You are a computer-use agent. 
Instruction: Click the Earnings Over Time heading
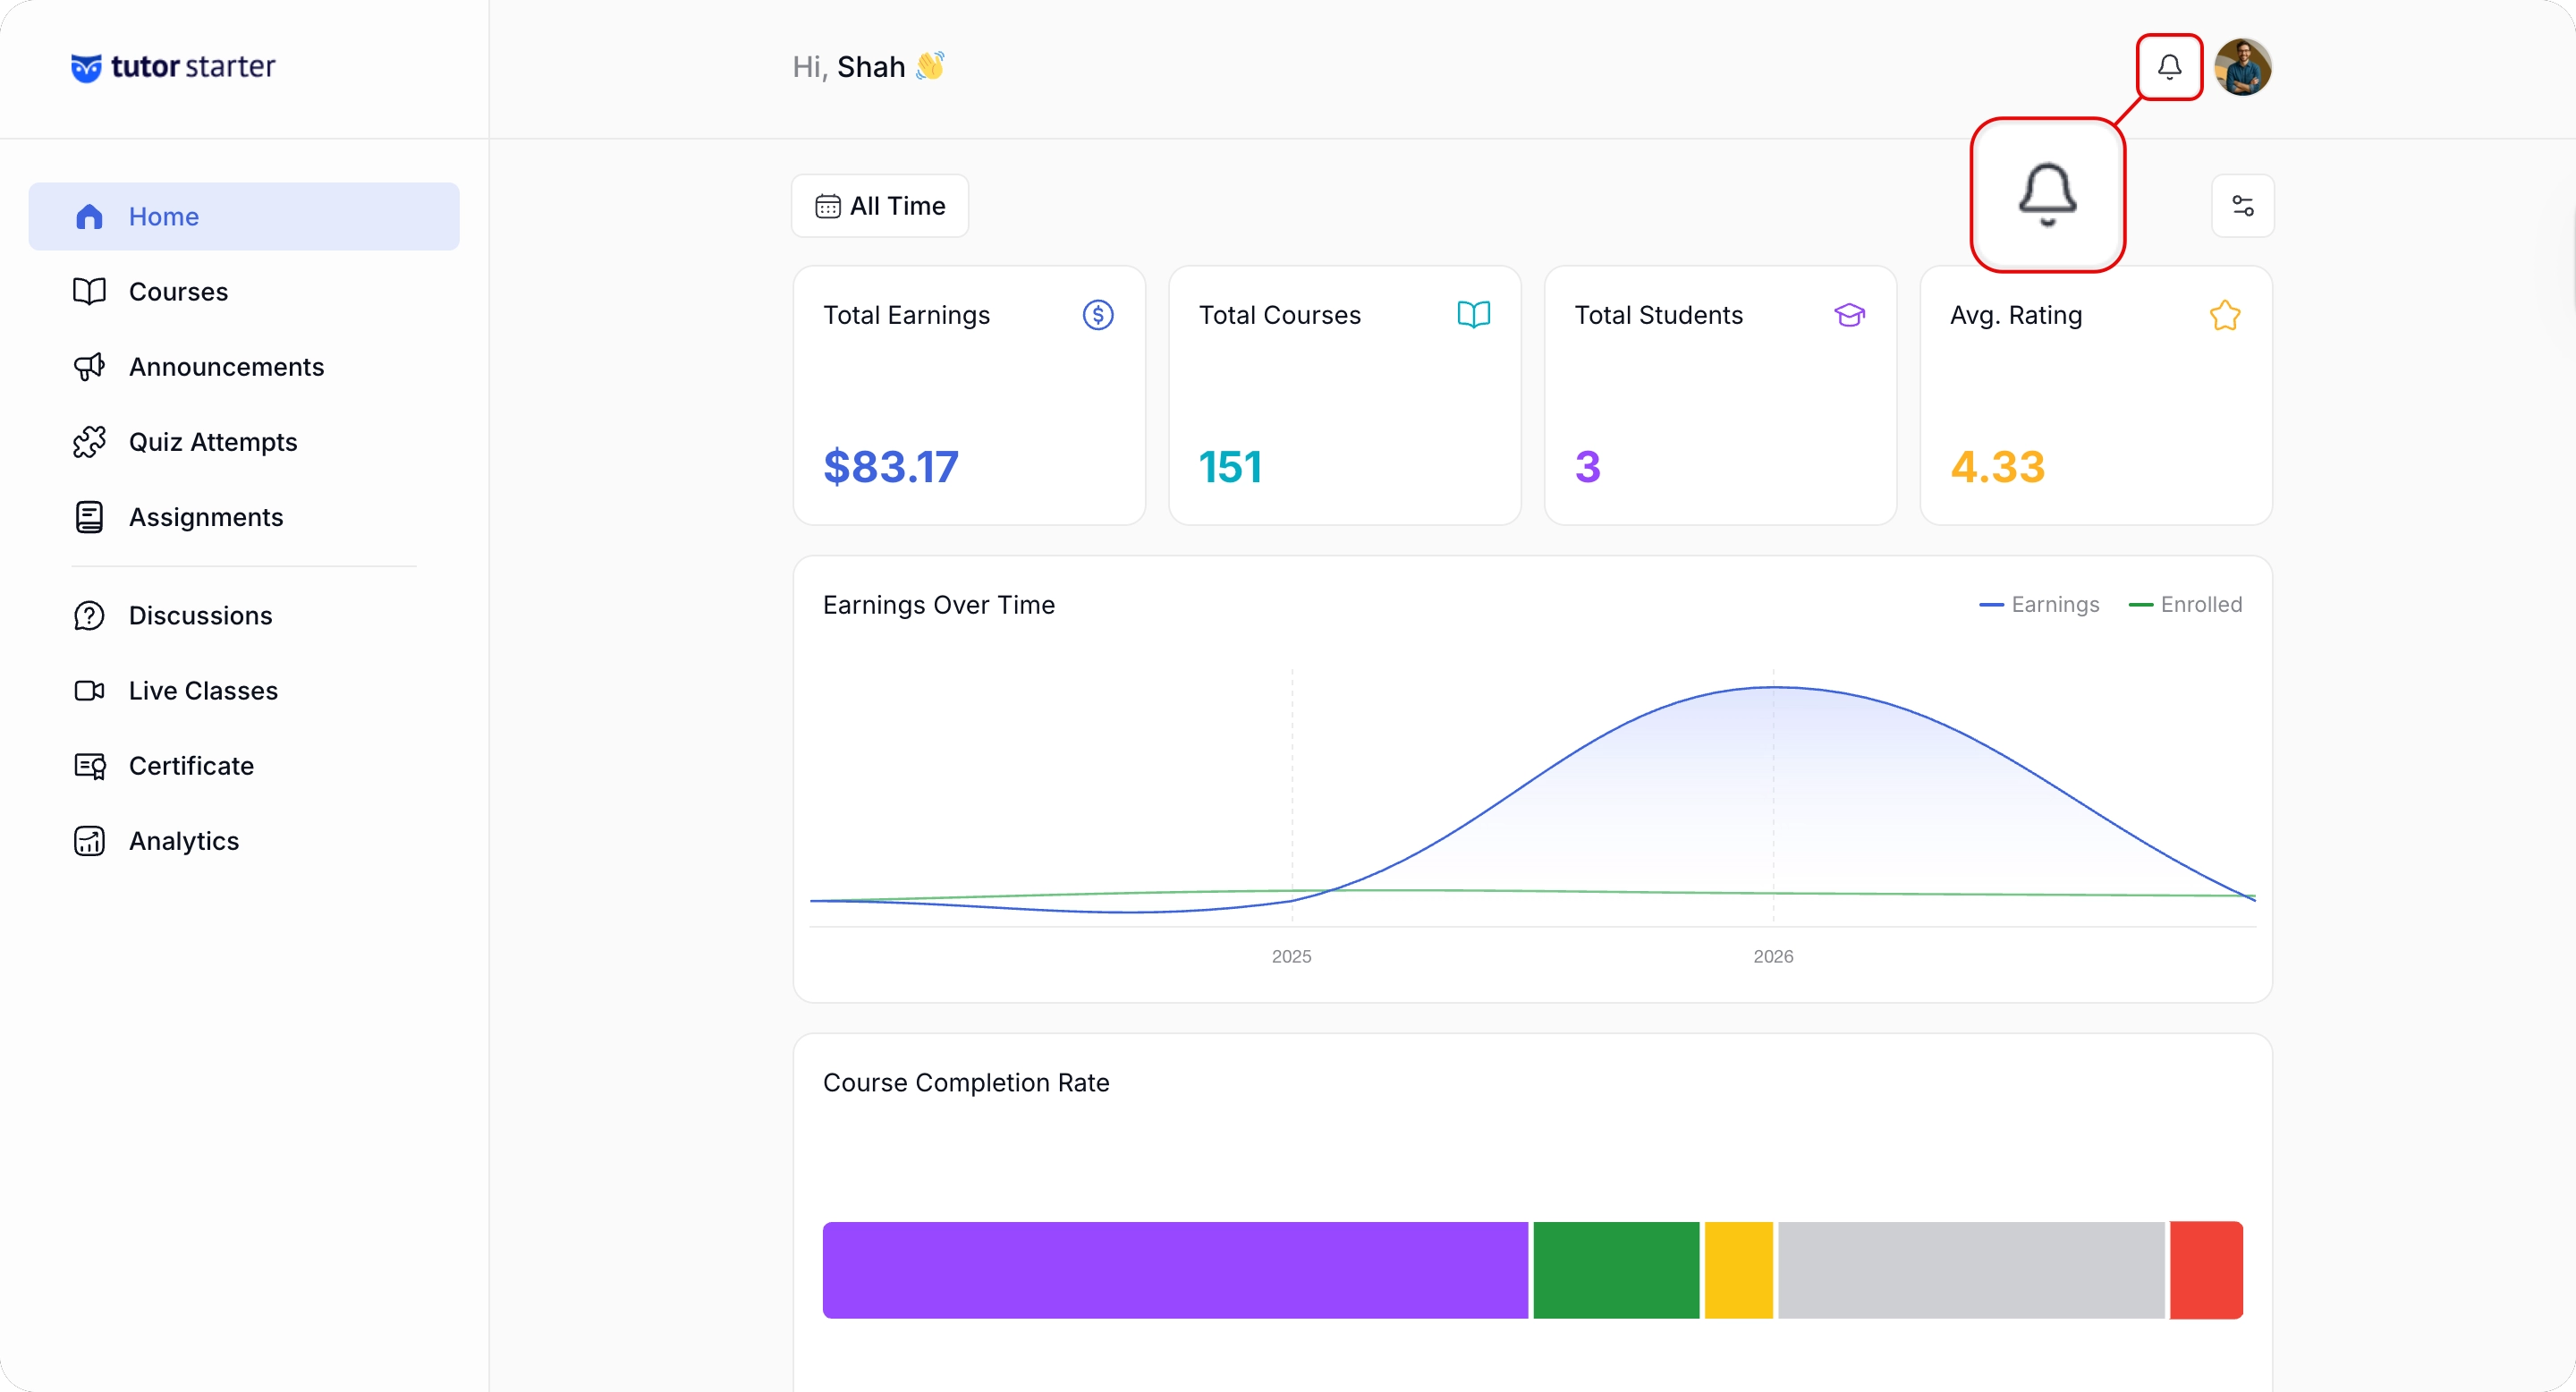pos(938,605)
